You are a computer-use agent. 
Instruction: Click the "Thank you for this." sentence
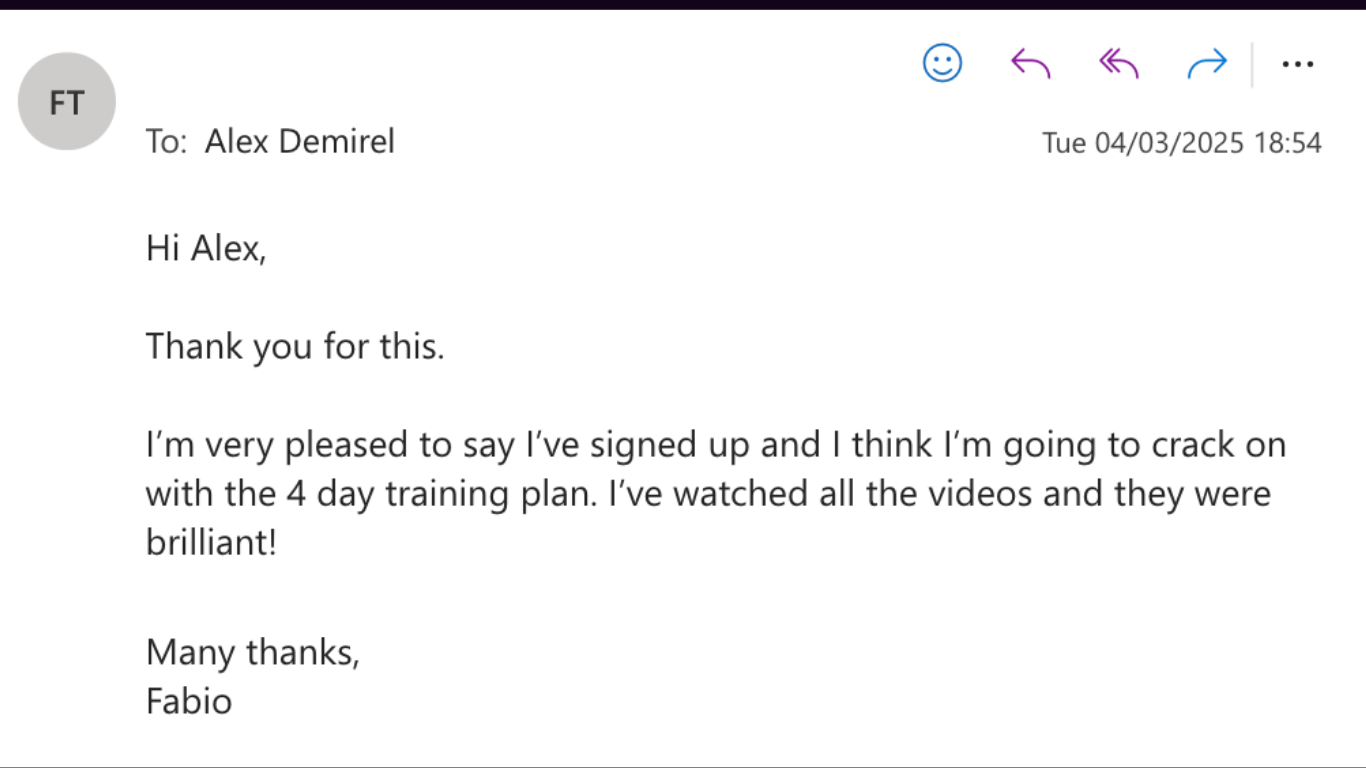pos(295,347)
